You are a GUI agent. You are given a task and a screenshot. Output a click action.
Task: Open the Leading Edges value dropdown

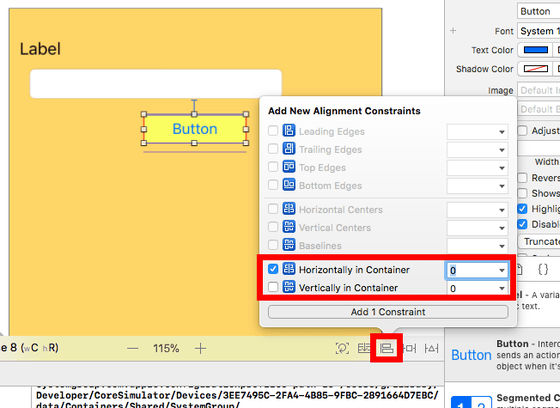tap(501, 132)
